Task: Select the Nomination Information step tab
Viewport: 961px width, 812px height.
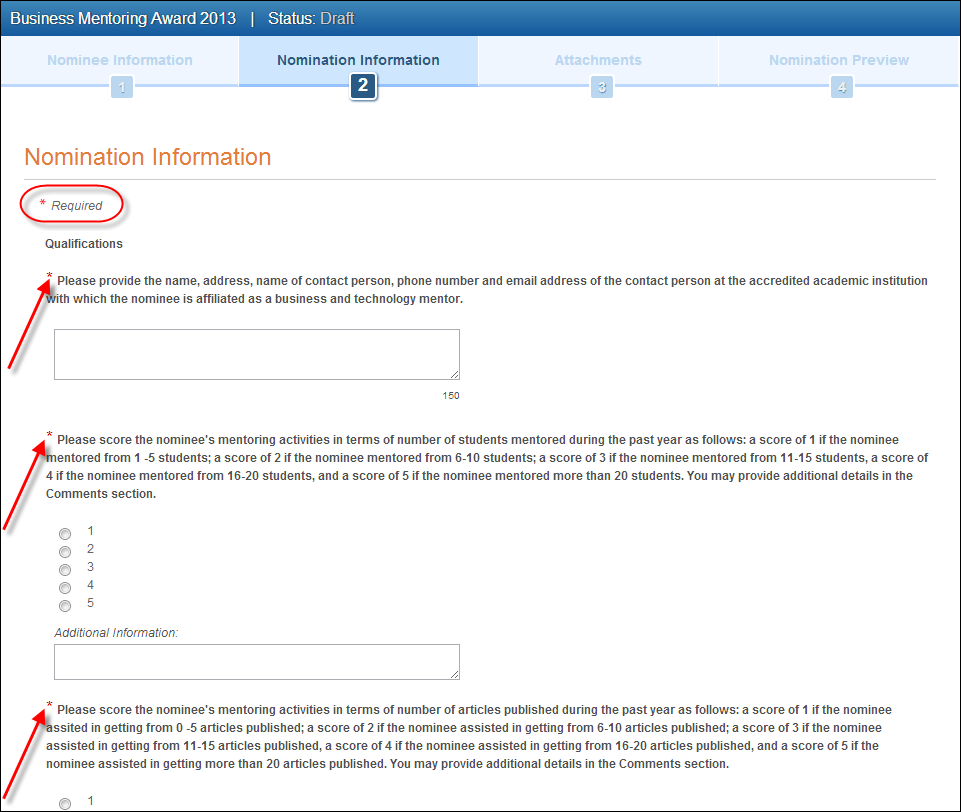Action: (358, 60)
